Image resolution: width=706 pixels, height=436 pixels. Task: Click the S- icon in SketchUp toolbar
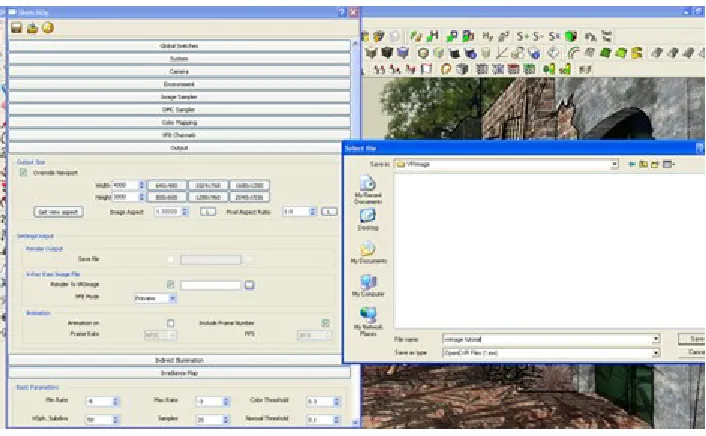(x=538, y=36)
